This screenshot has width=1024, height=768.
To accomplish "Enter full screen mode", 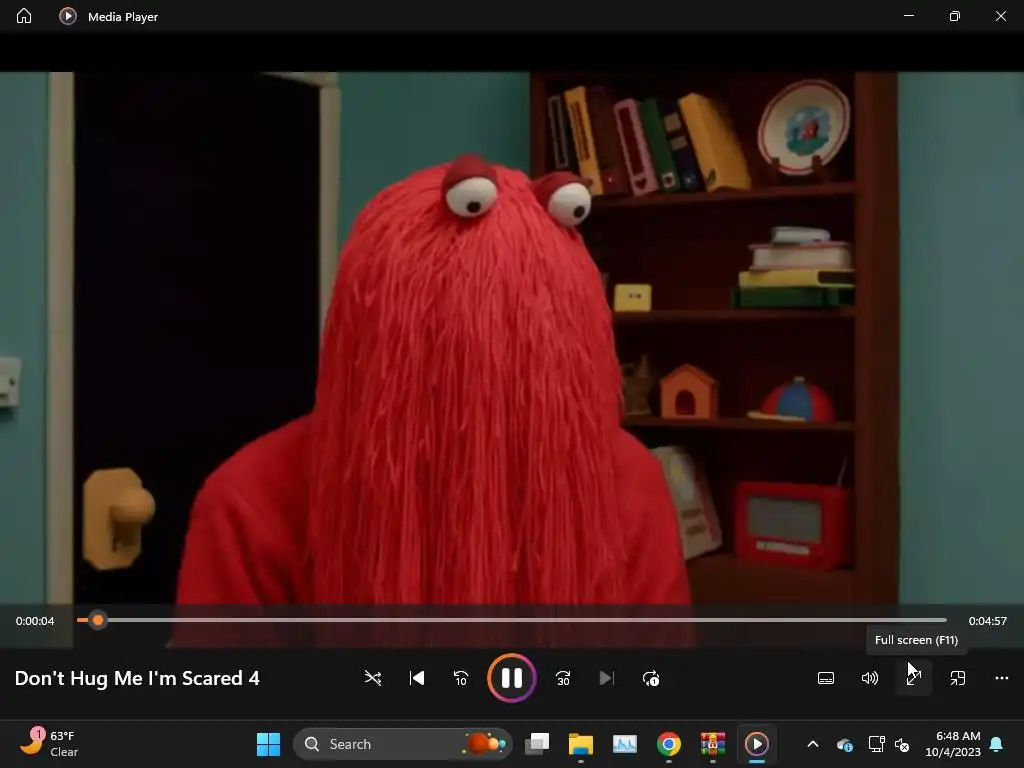I will (x=914, y=679).
